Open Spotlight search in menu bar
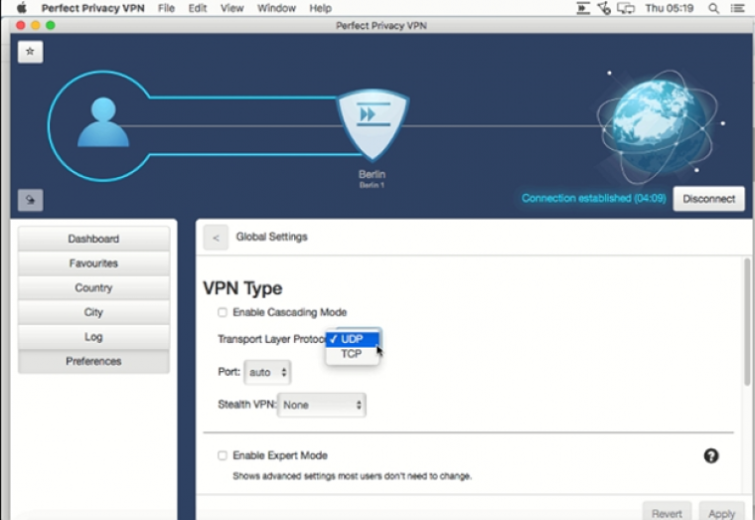The width and height of the screenshot is (755, 520). [x=714, y=8]
